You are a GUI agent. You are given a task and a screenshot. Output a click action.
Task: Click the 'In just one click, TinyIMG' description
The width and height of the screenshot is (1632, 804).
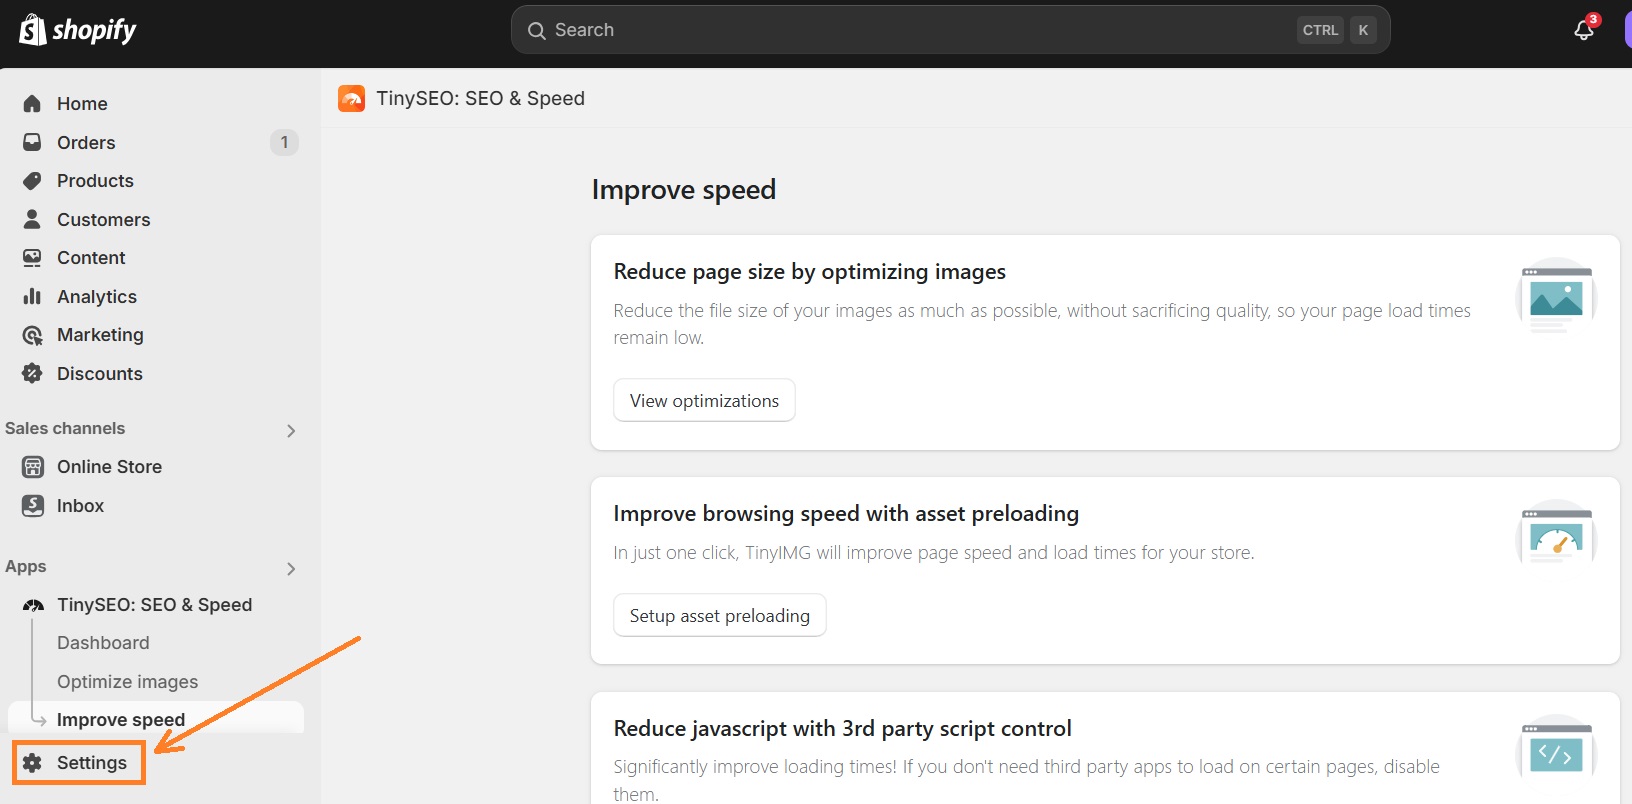934,552
